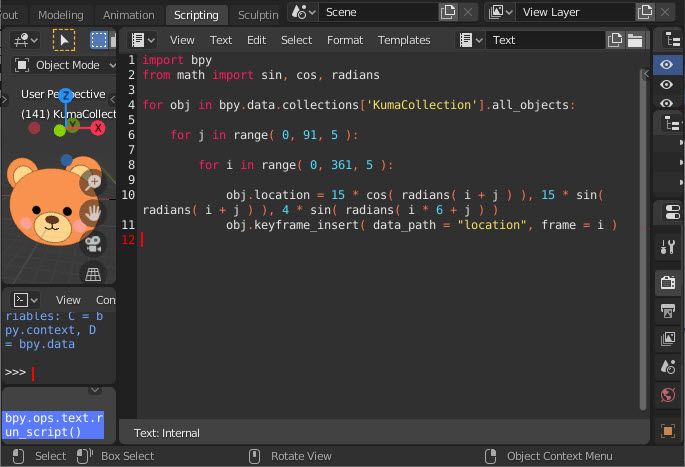Toggle the second eye icon in the outliner
The width and height of the screenshot is (685, 467).
[x=667, y=84]
